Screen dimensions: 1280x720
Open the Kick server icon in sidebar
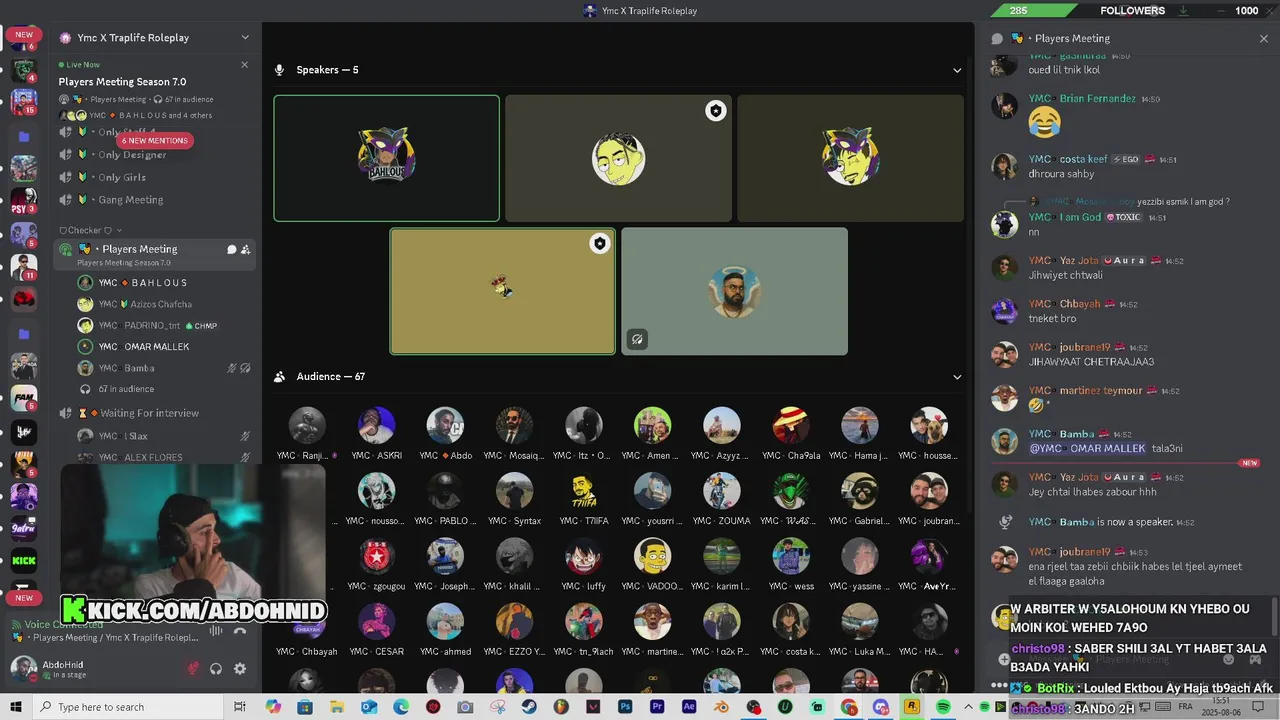[x=23, y=561]
